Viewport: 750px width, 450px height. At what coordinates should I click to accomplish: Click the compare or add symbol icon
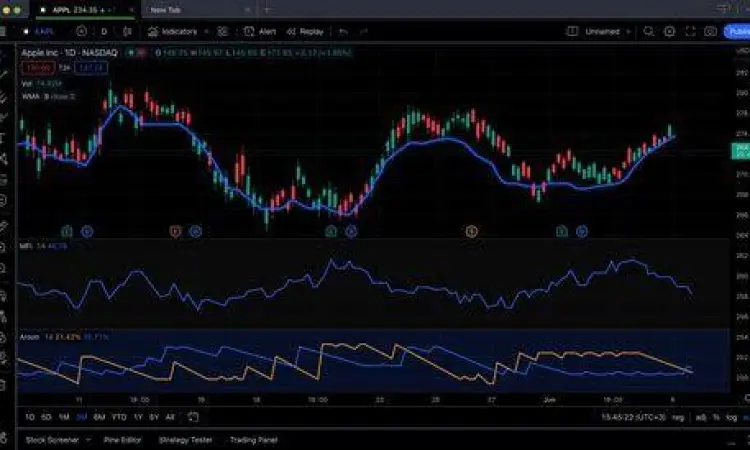[81, 32]
